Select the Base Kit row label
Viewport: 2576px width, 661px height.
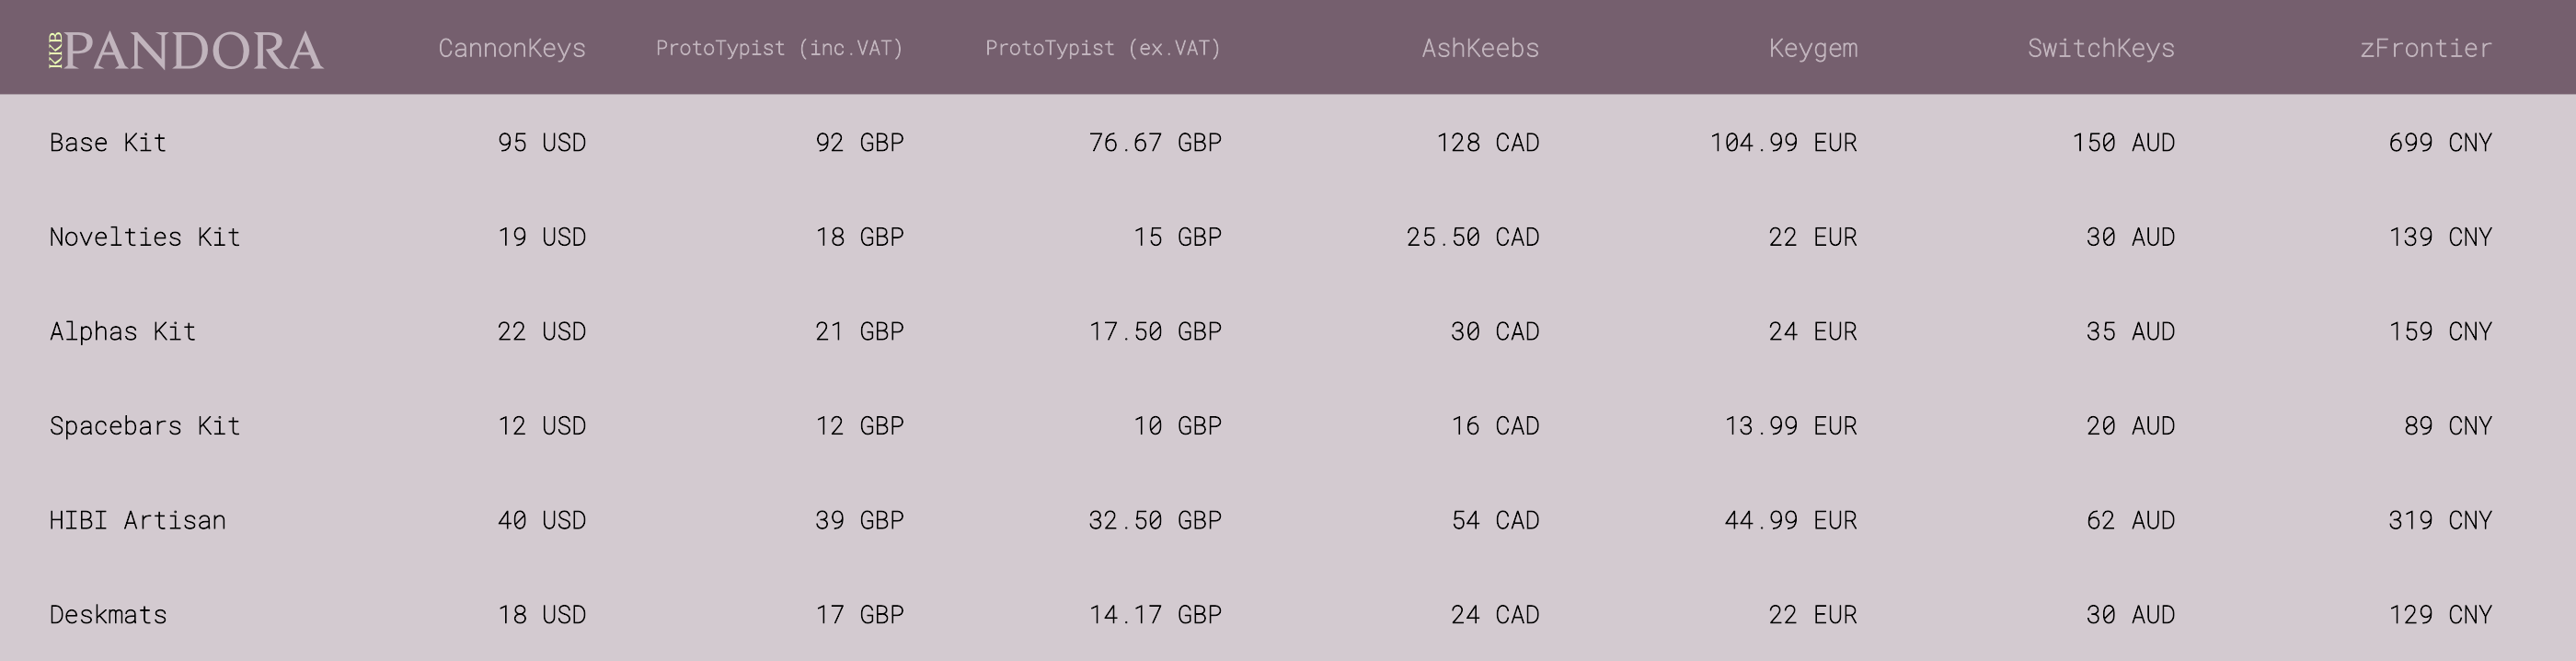click(x=108, y=143)
